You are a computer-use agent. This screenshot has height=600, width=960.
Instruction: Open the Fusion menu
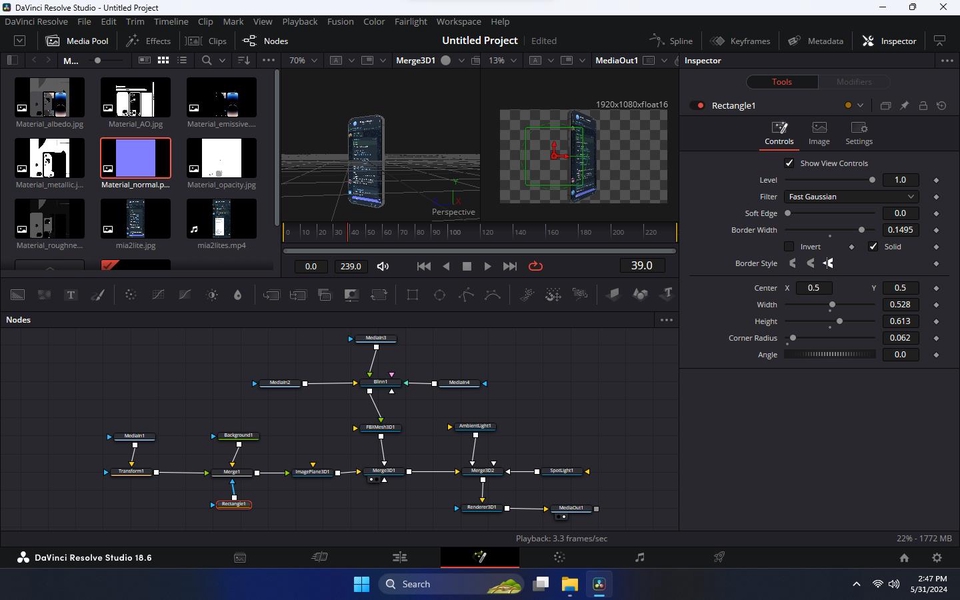340,21
